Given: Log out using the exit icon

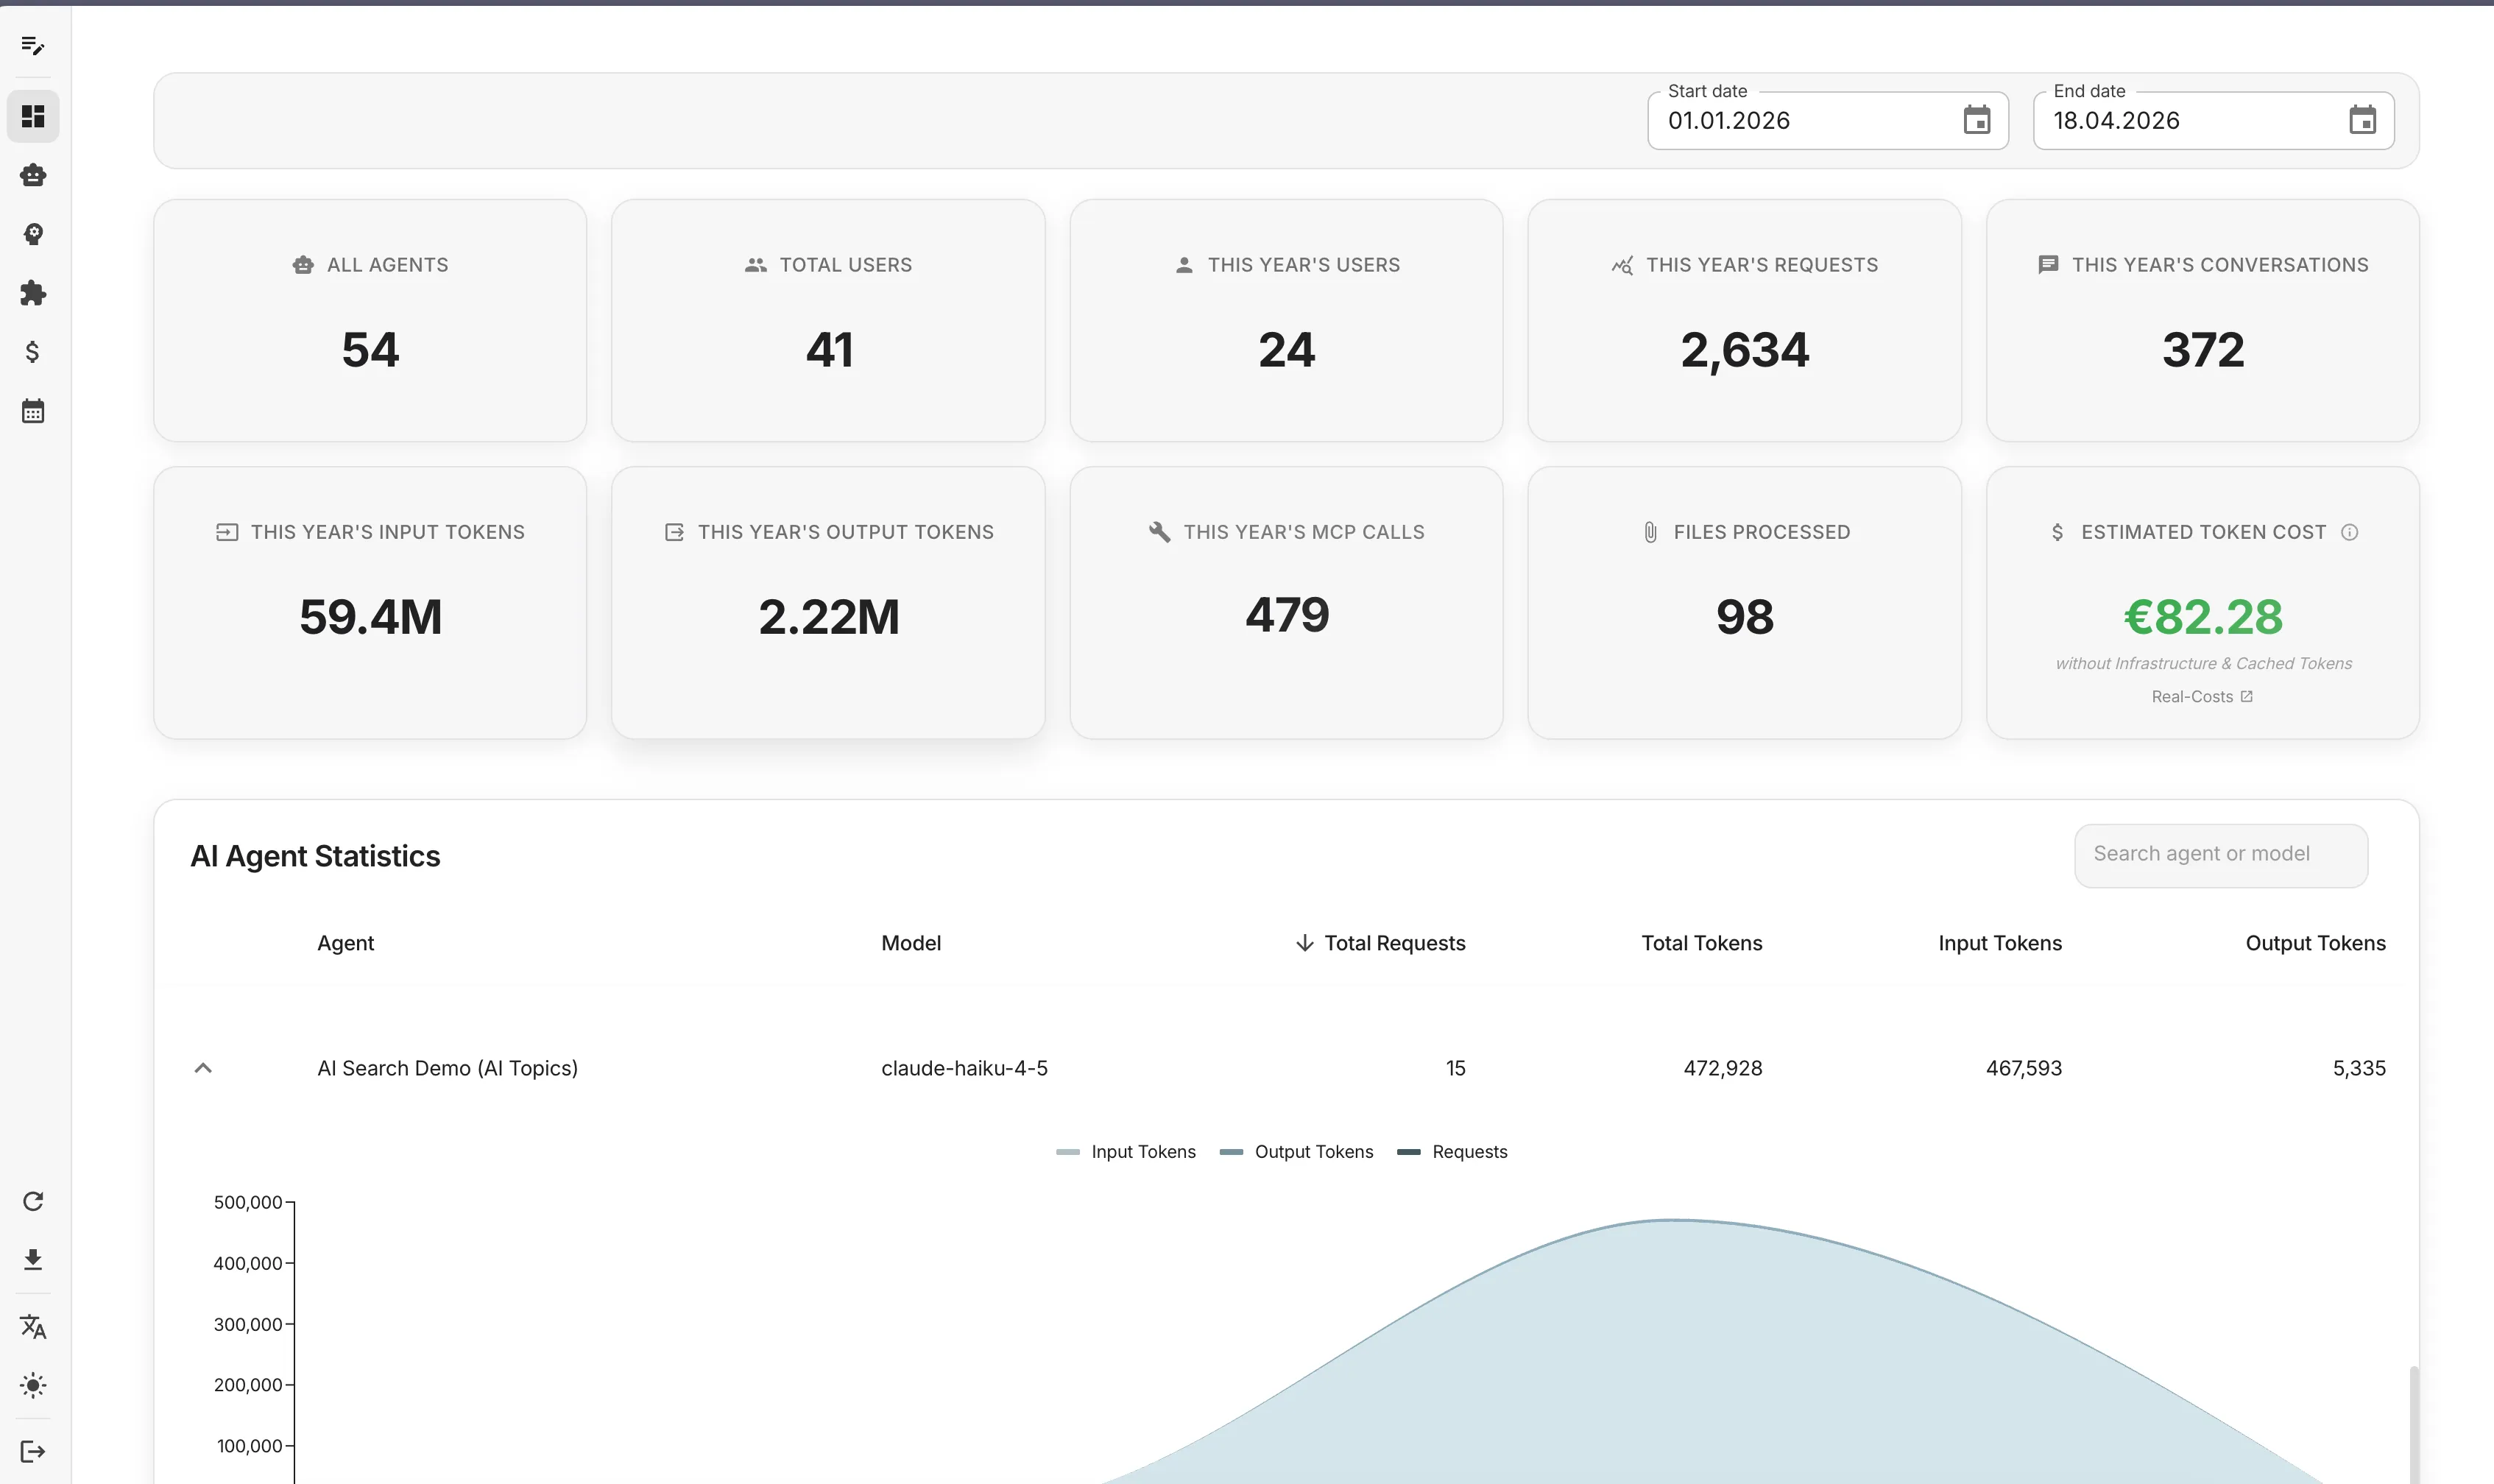Looking at the screenshot, I should [x=33, y=1451].
